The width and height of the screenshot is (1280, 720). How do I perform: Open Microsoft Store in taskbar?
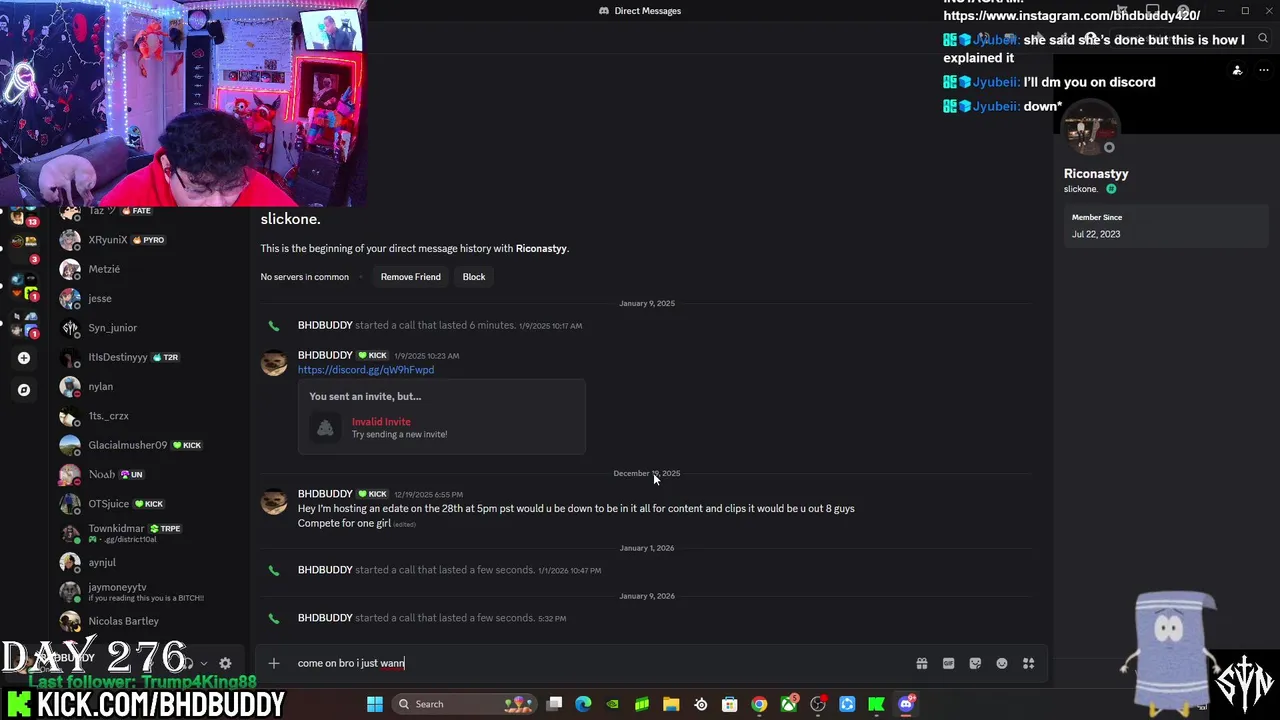[x=730, y=704]
